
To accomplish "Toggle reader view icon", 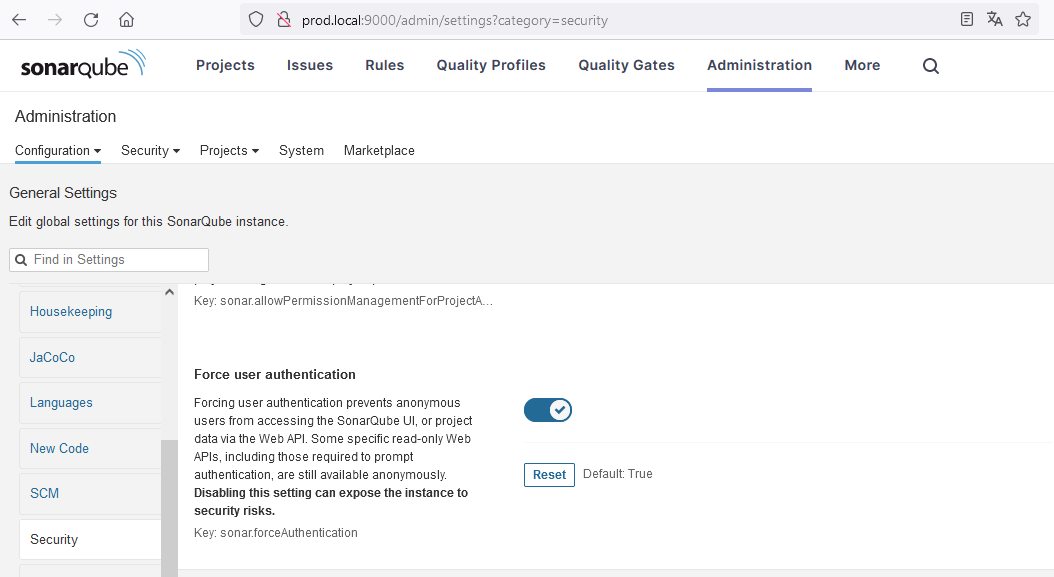I will [x=967, y=20].
